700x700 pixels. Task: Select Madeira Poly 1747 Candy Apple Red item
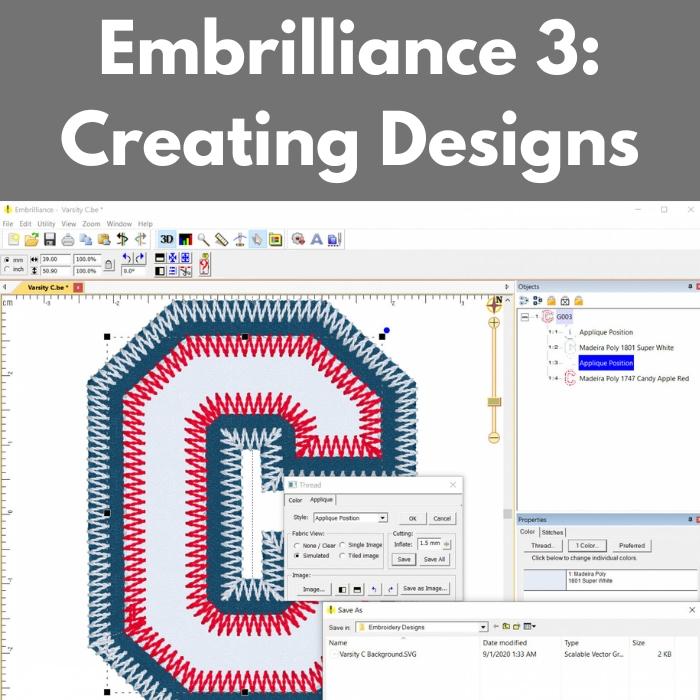click(x=634, y=379)
